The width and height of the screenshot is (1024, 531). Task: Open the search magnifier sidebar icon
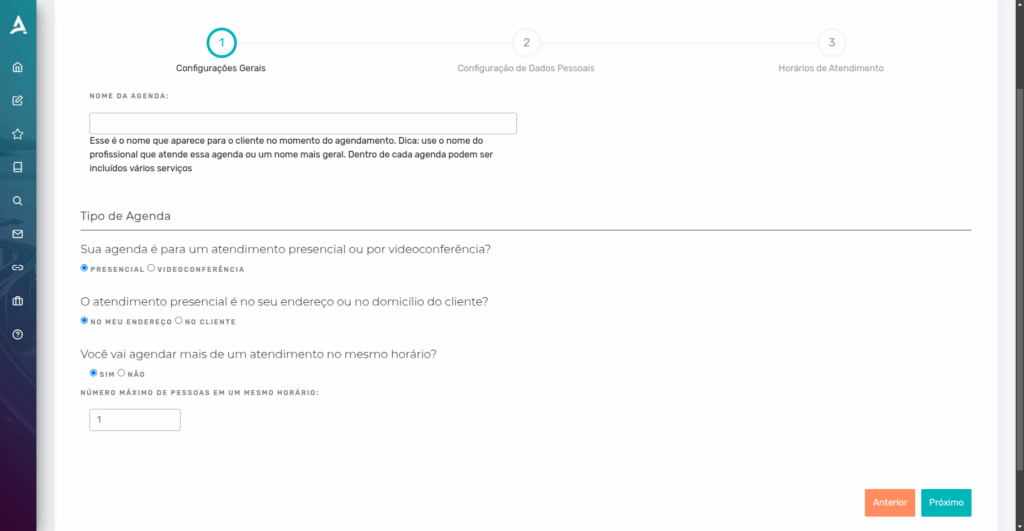coord(18,201)
